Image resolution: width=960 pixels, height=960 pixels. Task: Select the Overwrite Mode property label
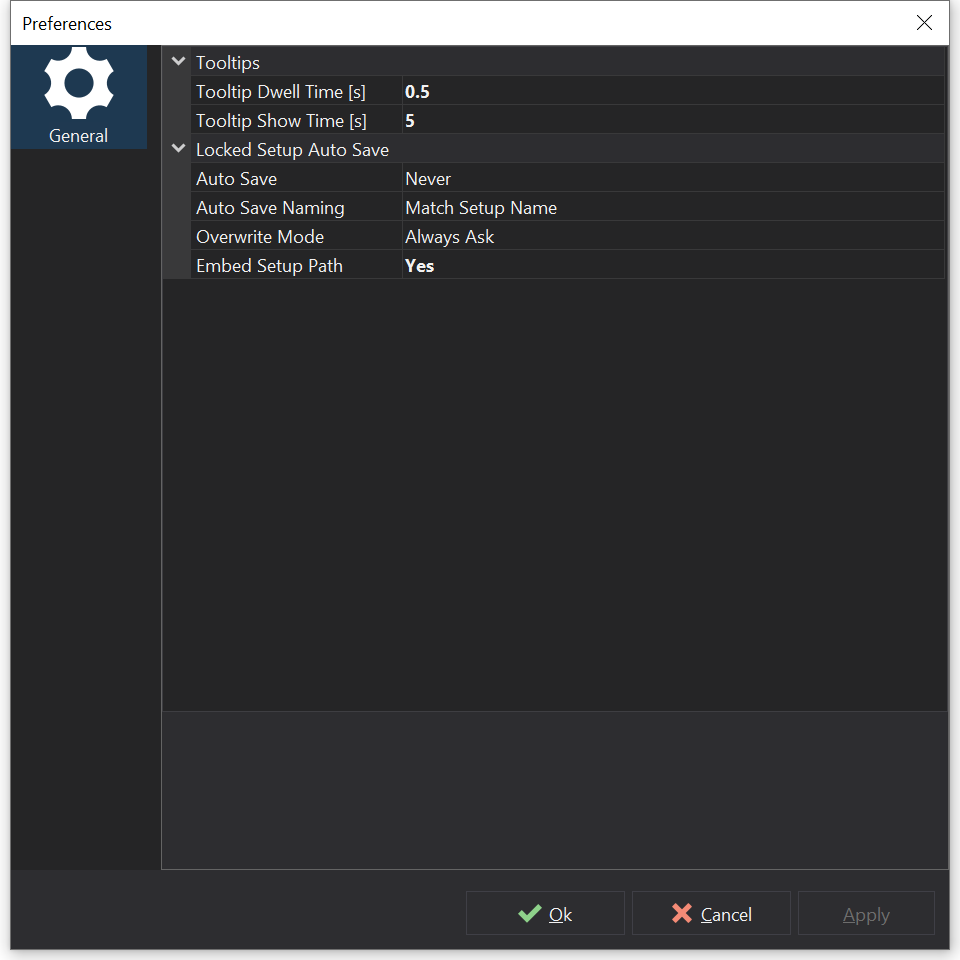tap(260, 237)
